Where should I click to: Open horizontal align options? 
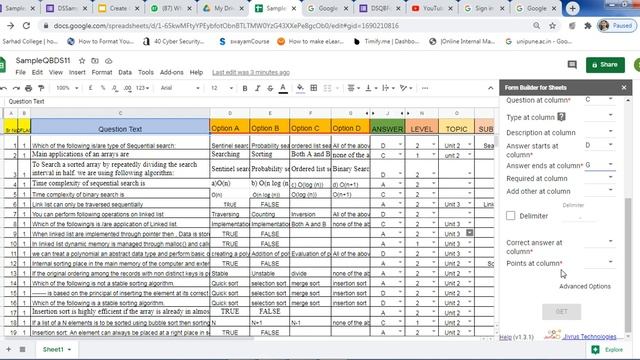pos(353,88)
